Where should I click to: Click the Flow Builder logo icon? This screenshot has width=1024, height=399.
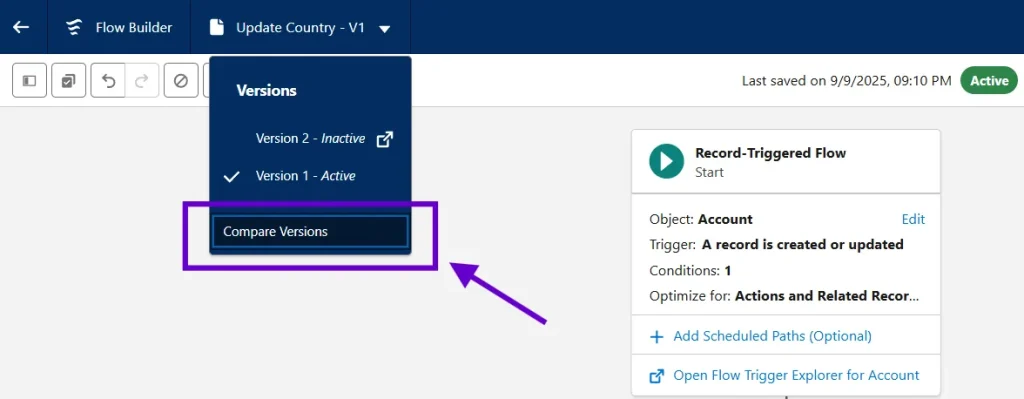pos(74,27)
